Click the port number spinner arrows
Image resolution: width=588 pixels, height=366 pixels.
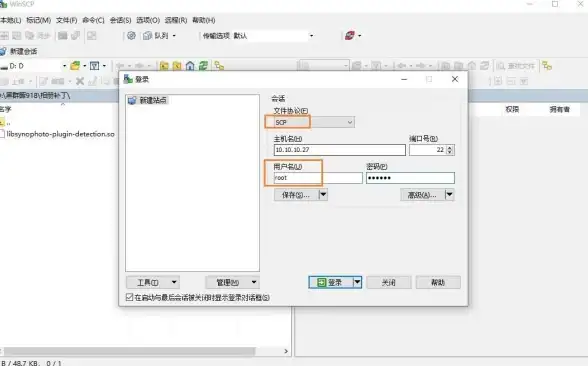[x=450, y=150]
